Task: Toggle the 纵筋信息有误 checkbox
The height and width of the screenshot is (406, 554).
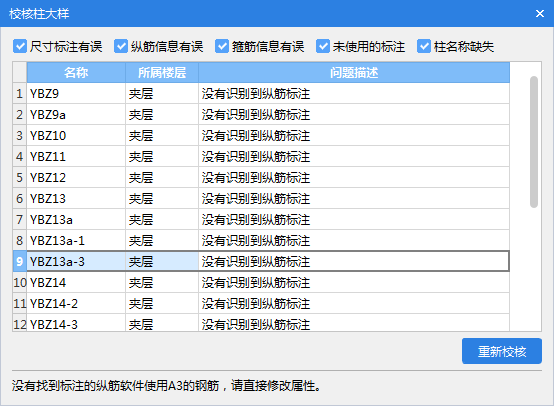Action: click(x=121, y=46)
